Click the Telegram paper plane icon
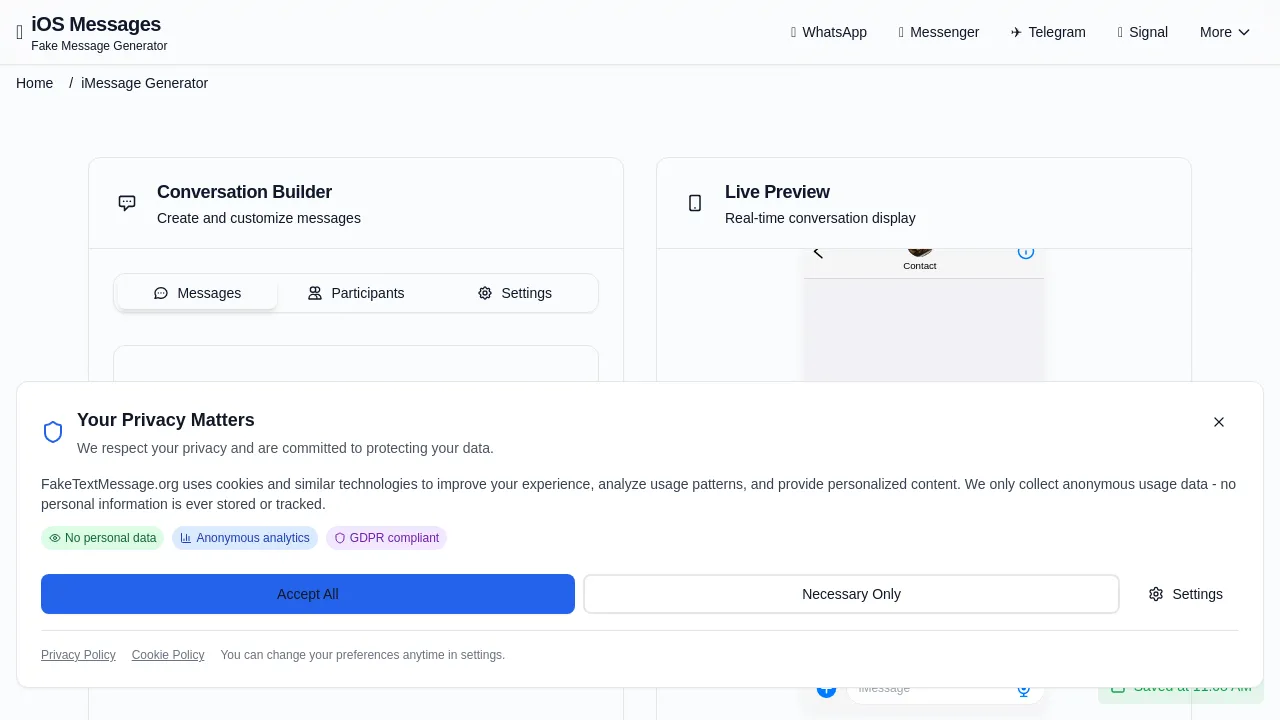The height and width of the screenshot is (720, 1280). coord(1016,32)
